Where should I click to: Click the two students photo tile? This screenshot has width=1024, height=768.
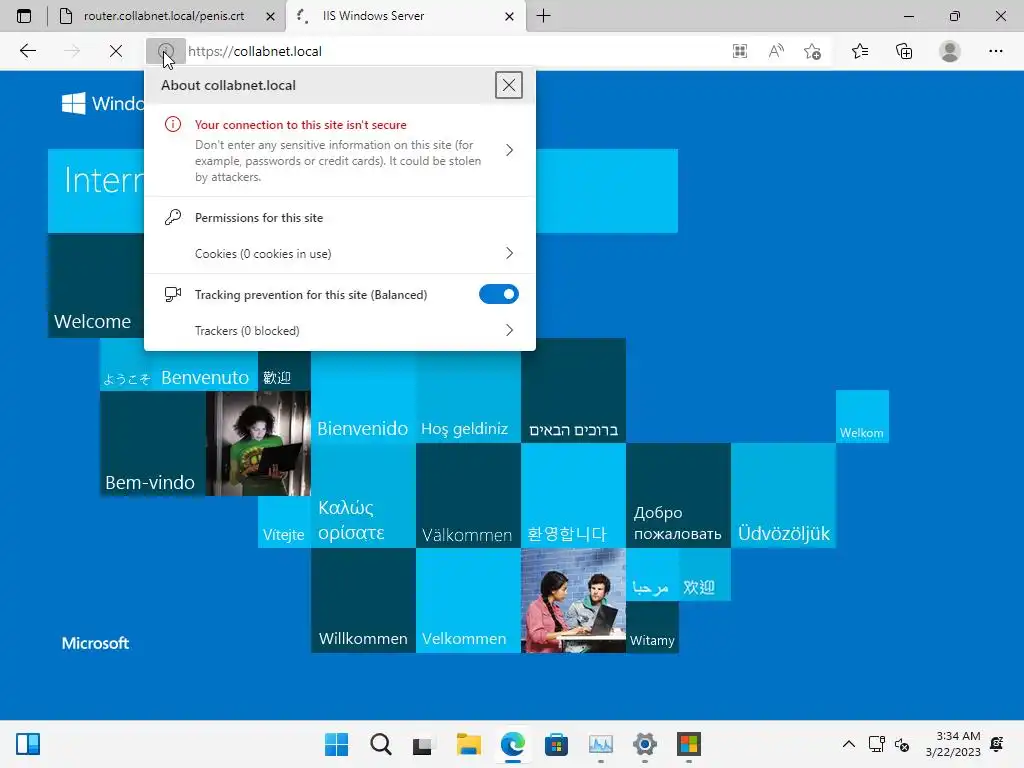573,600
